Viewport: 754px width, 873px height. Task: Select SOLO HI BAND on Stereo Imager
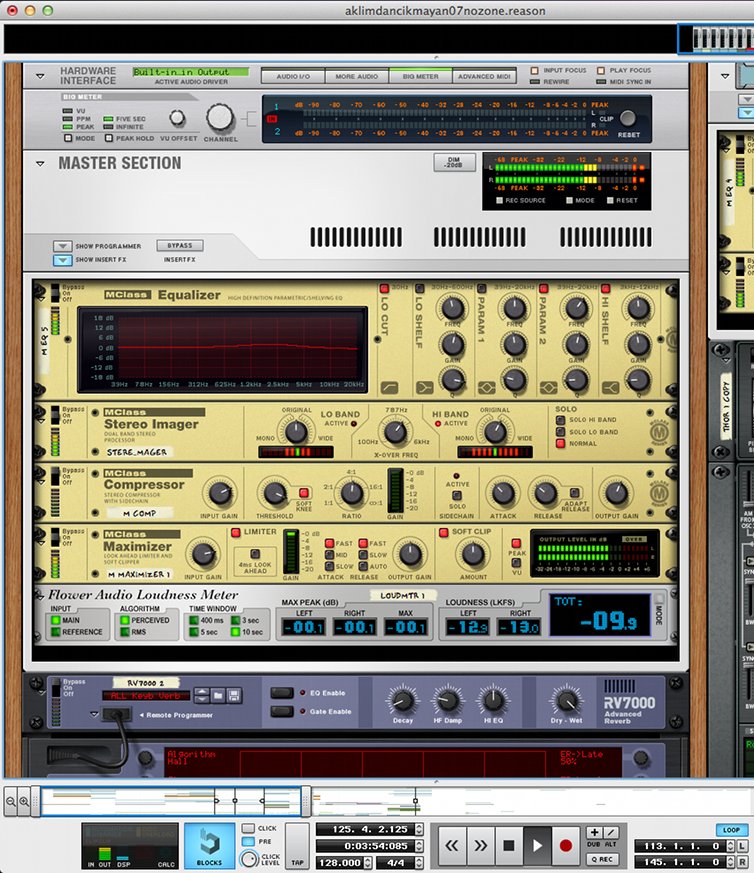click(561, 419)
